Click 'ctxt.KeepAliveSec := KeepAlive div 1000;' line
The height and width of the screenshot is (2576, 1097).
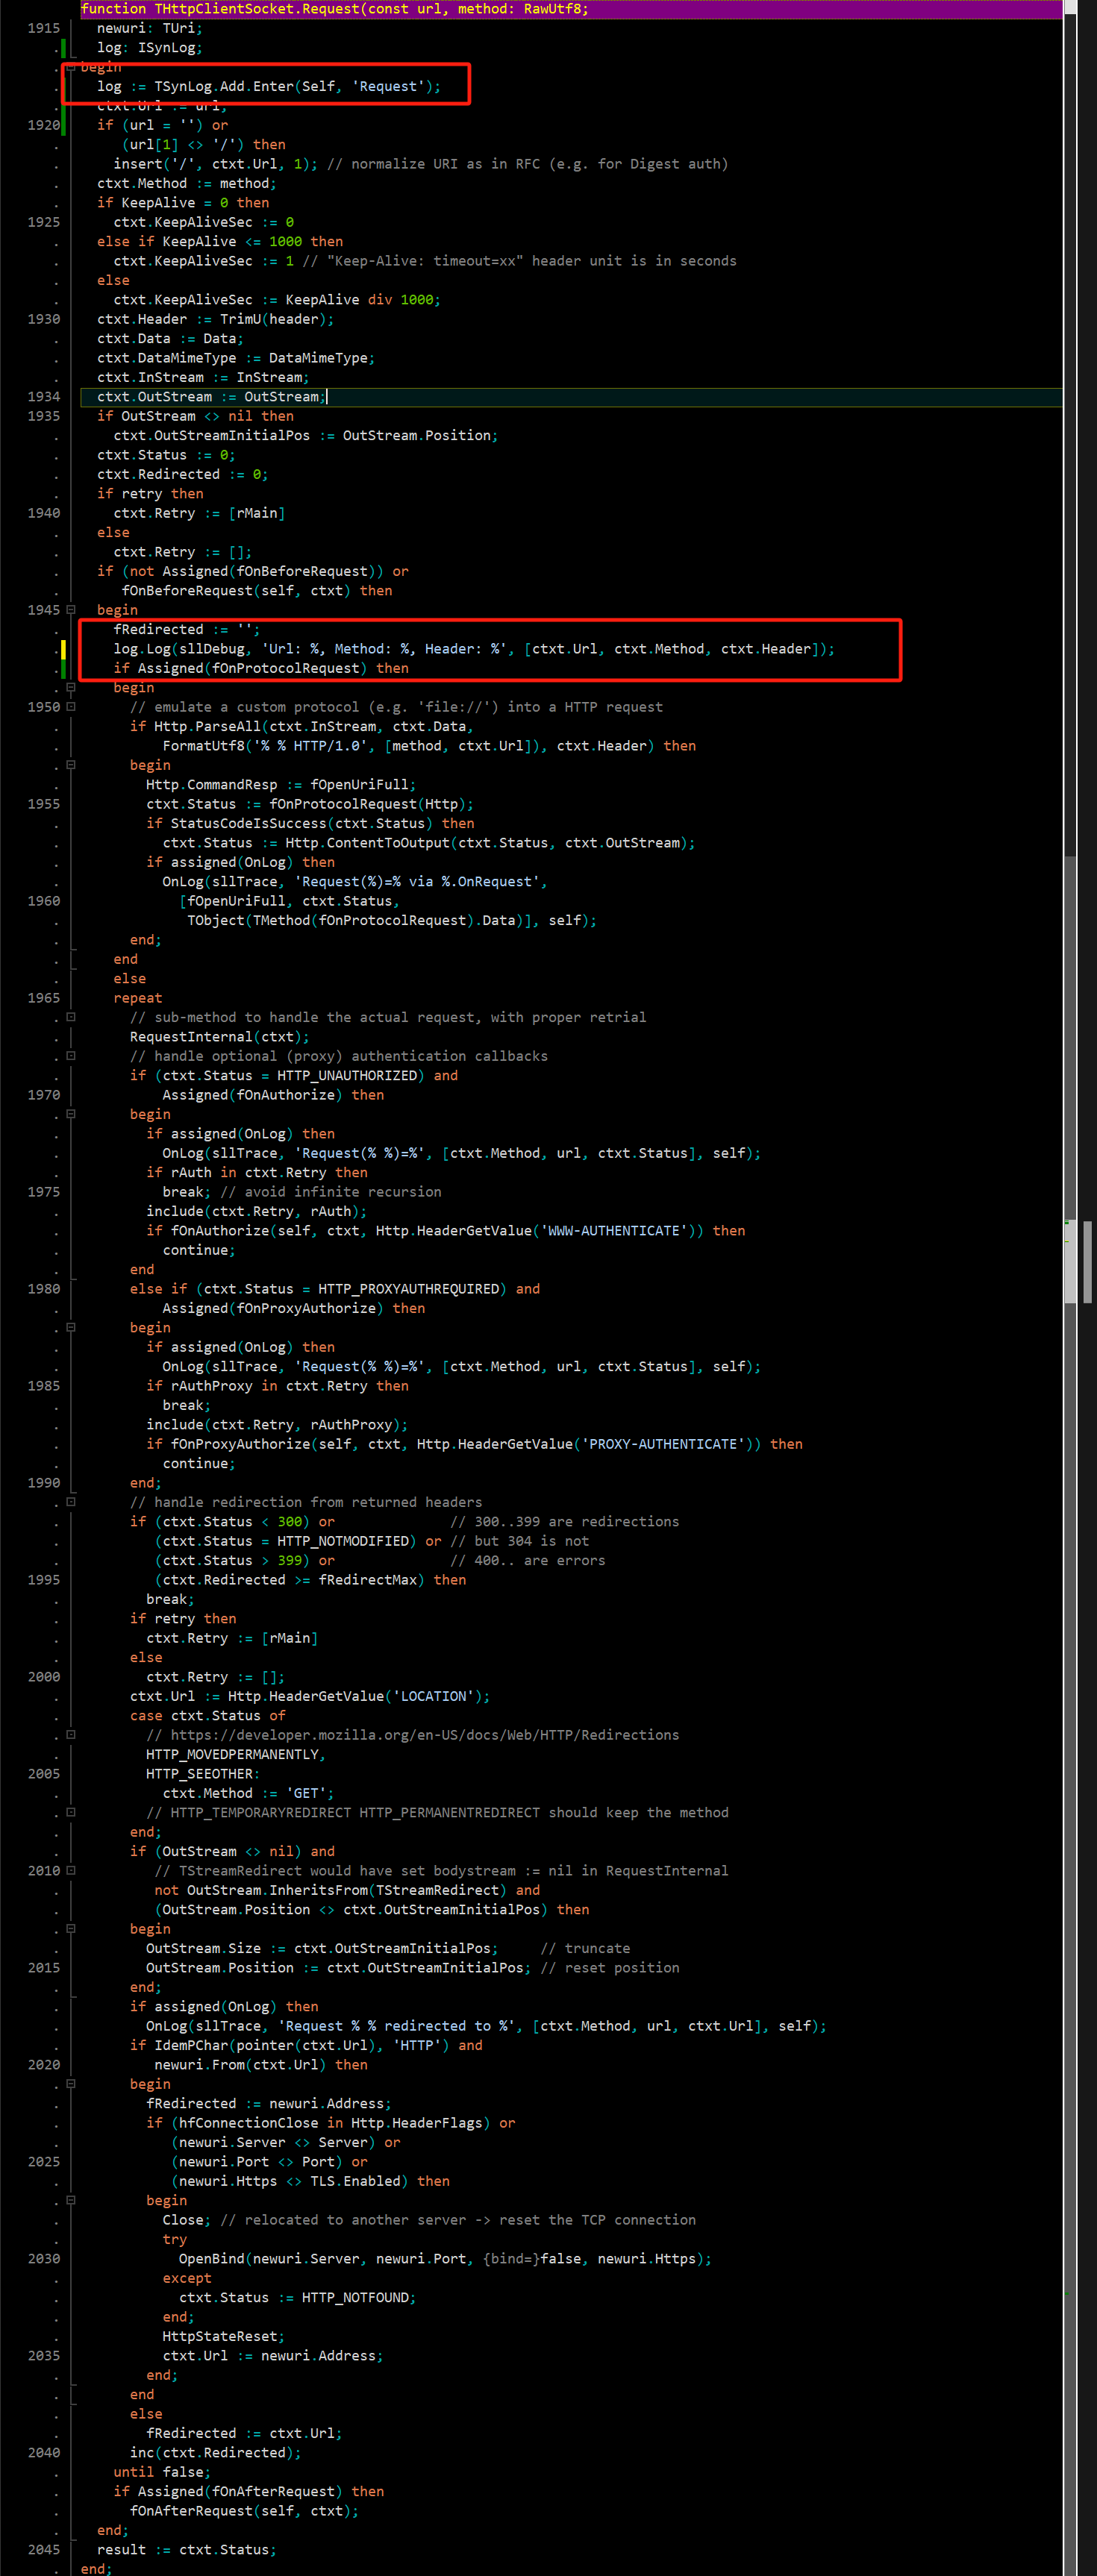[x=277, y=300]
